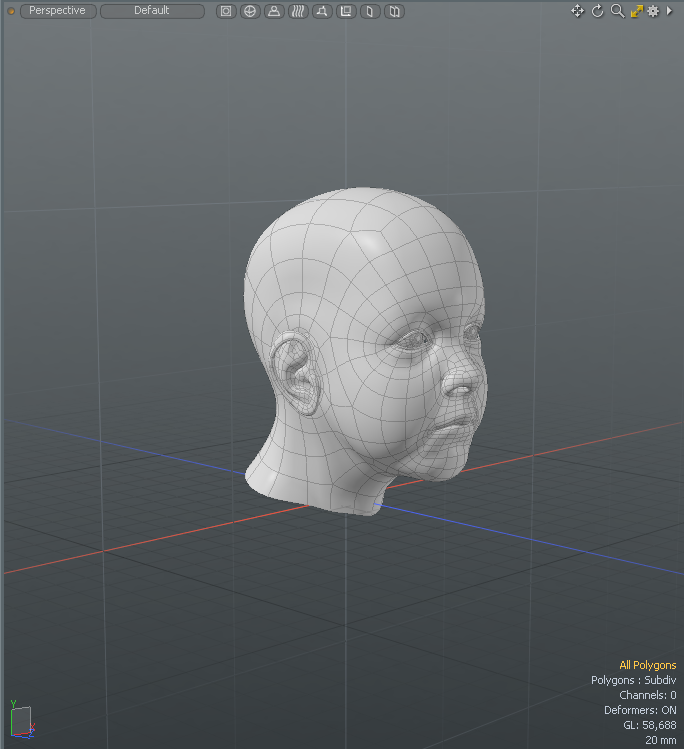Expand the small arrow at toolbar's right end
The image size is (684, 749).
(670, 11)
